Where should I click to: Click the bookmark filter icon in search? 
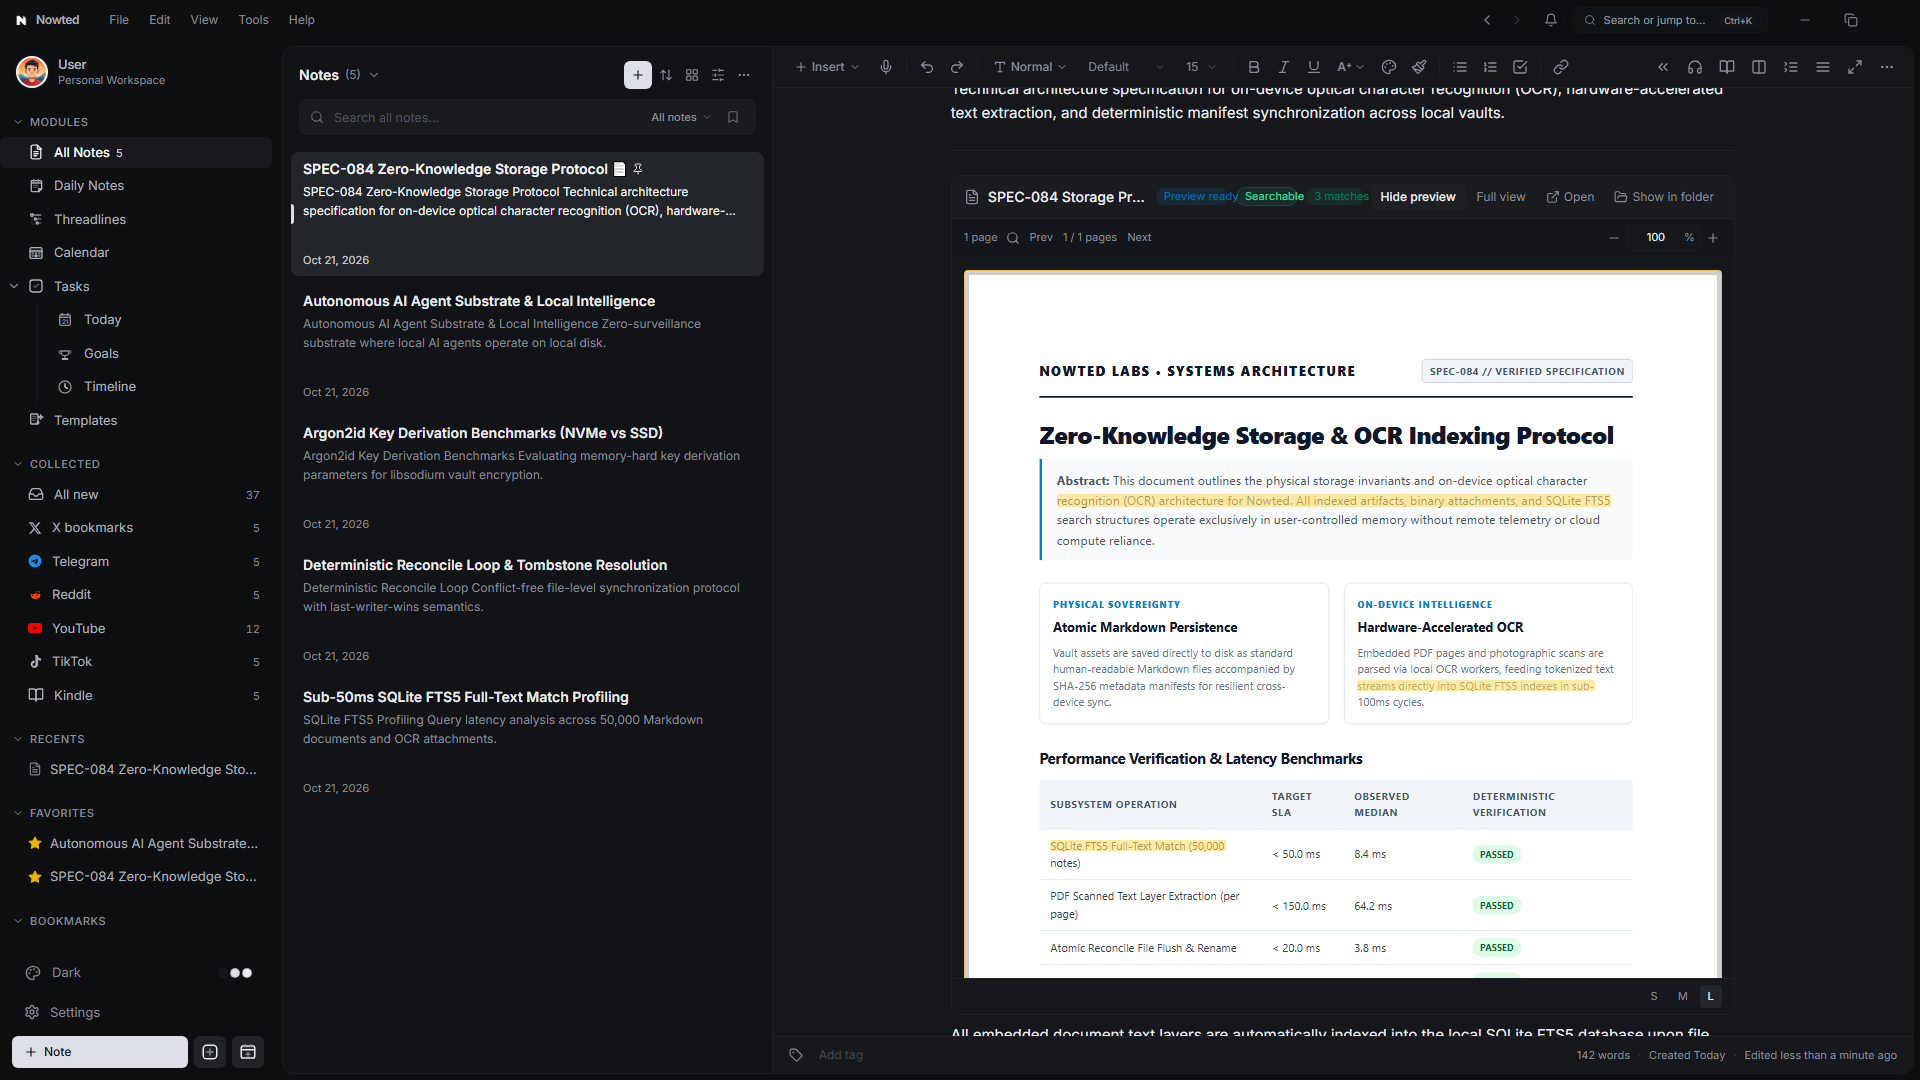[x=733, y=117]
